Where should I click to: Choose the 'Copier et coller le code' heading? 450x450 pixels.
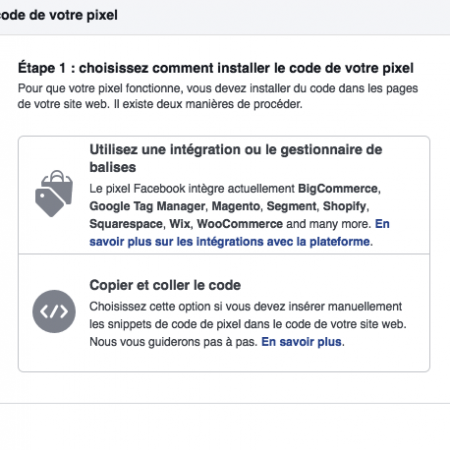[165, 285]
